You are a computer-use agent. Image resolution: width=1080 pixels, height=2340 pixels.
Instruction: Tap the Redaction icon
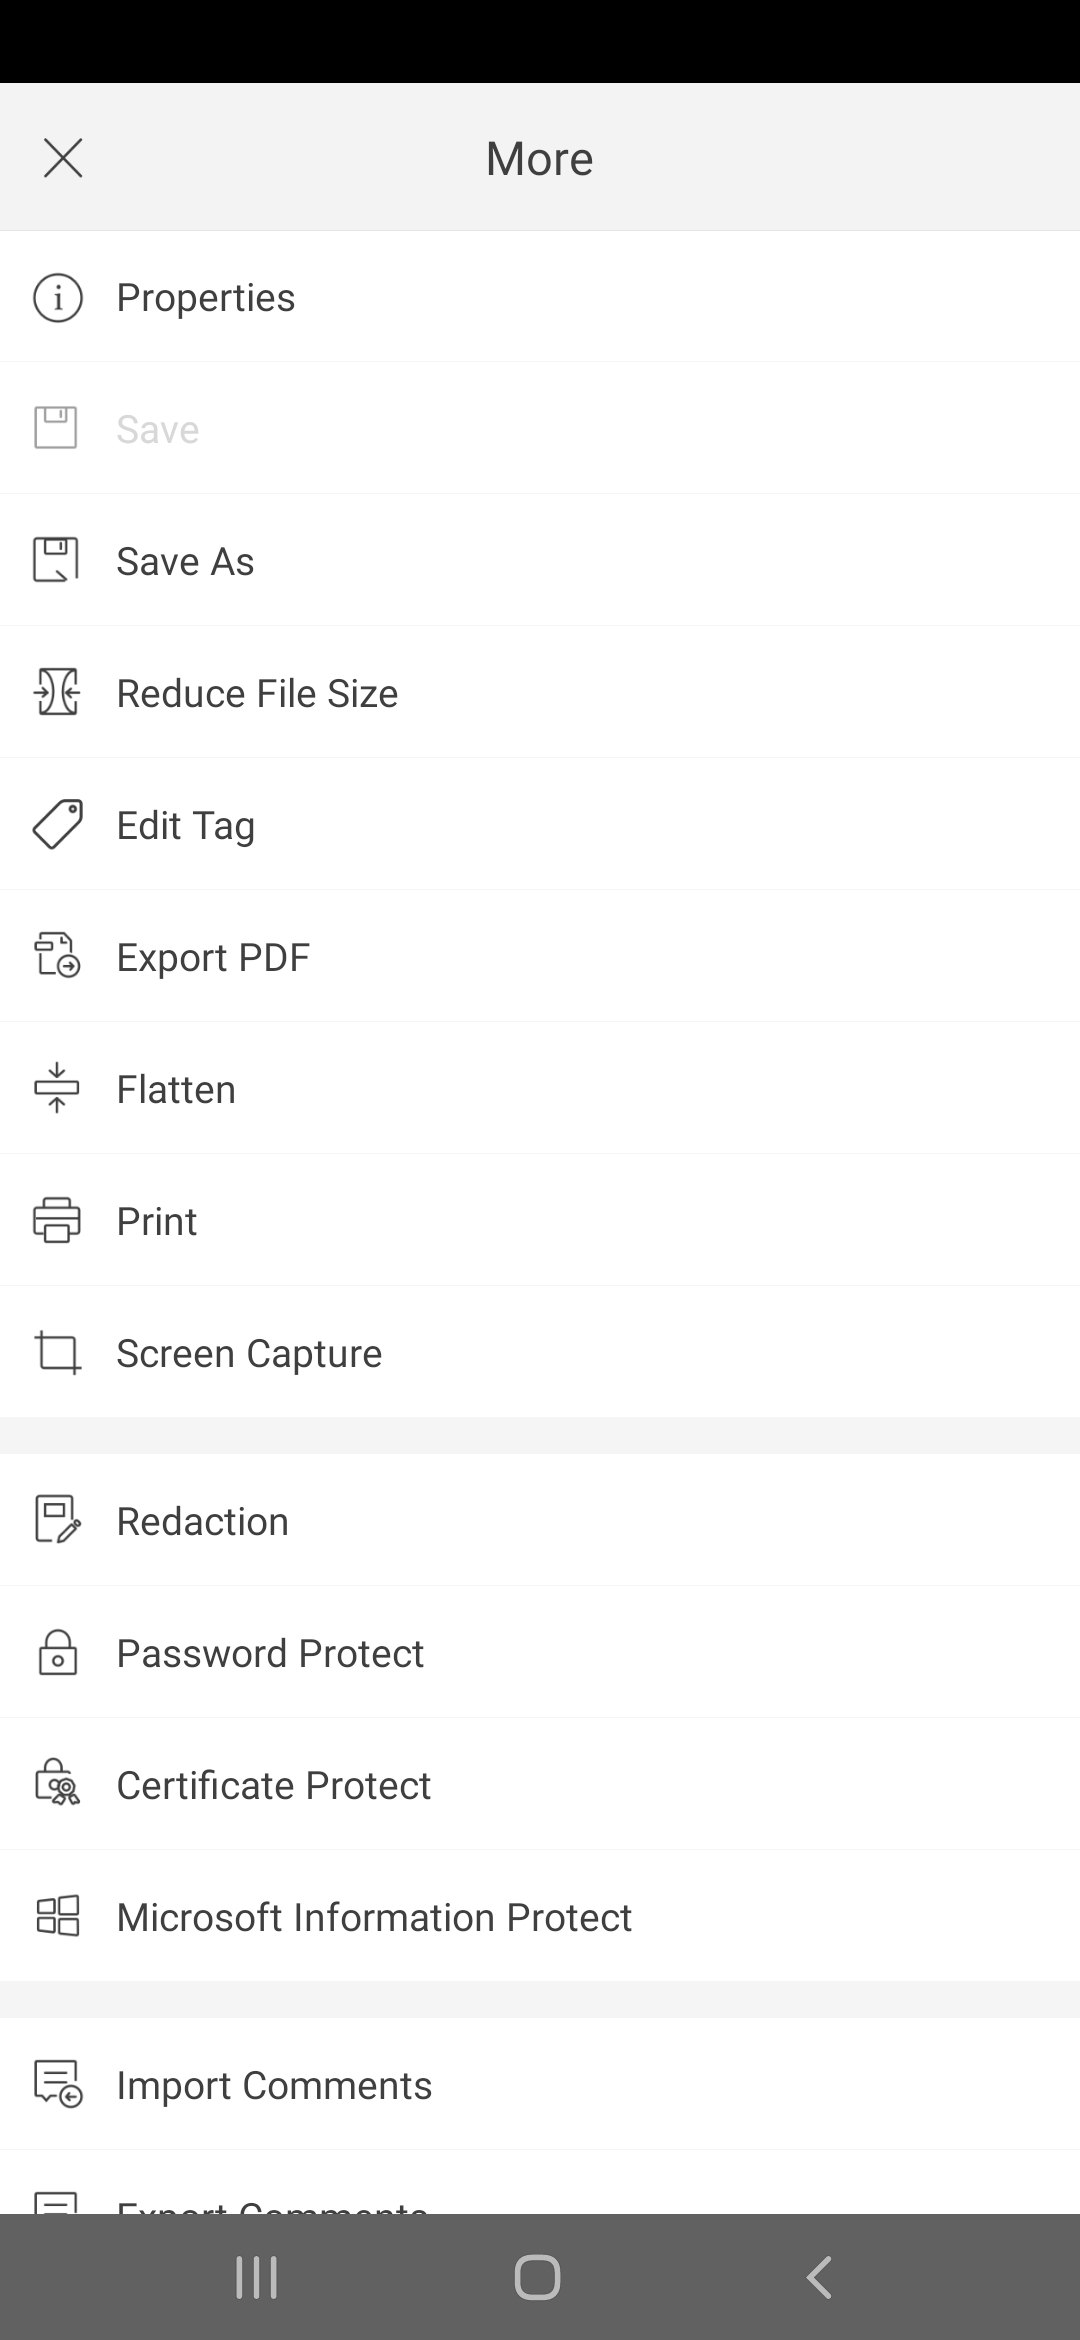57,1520
